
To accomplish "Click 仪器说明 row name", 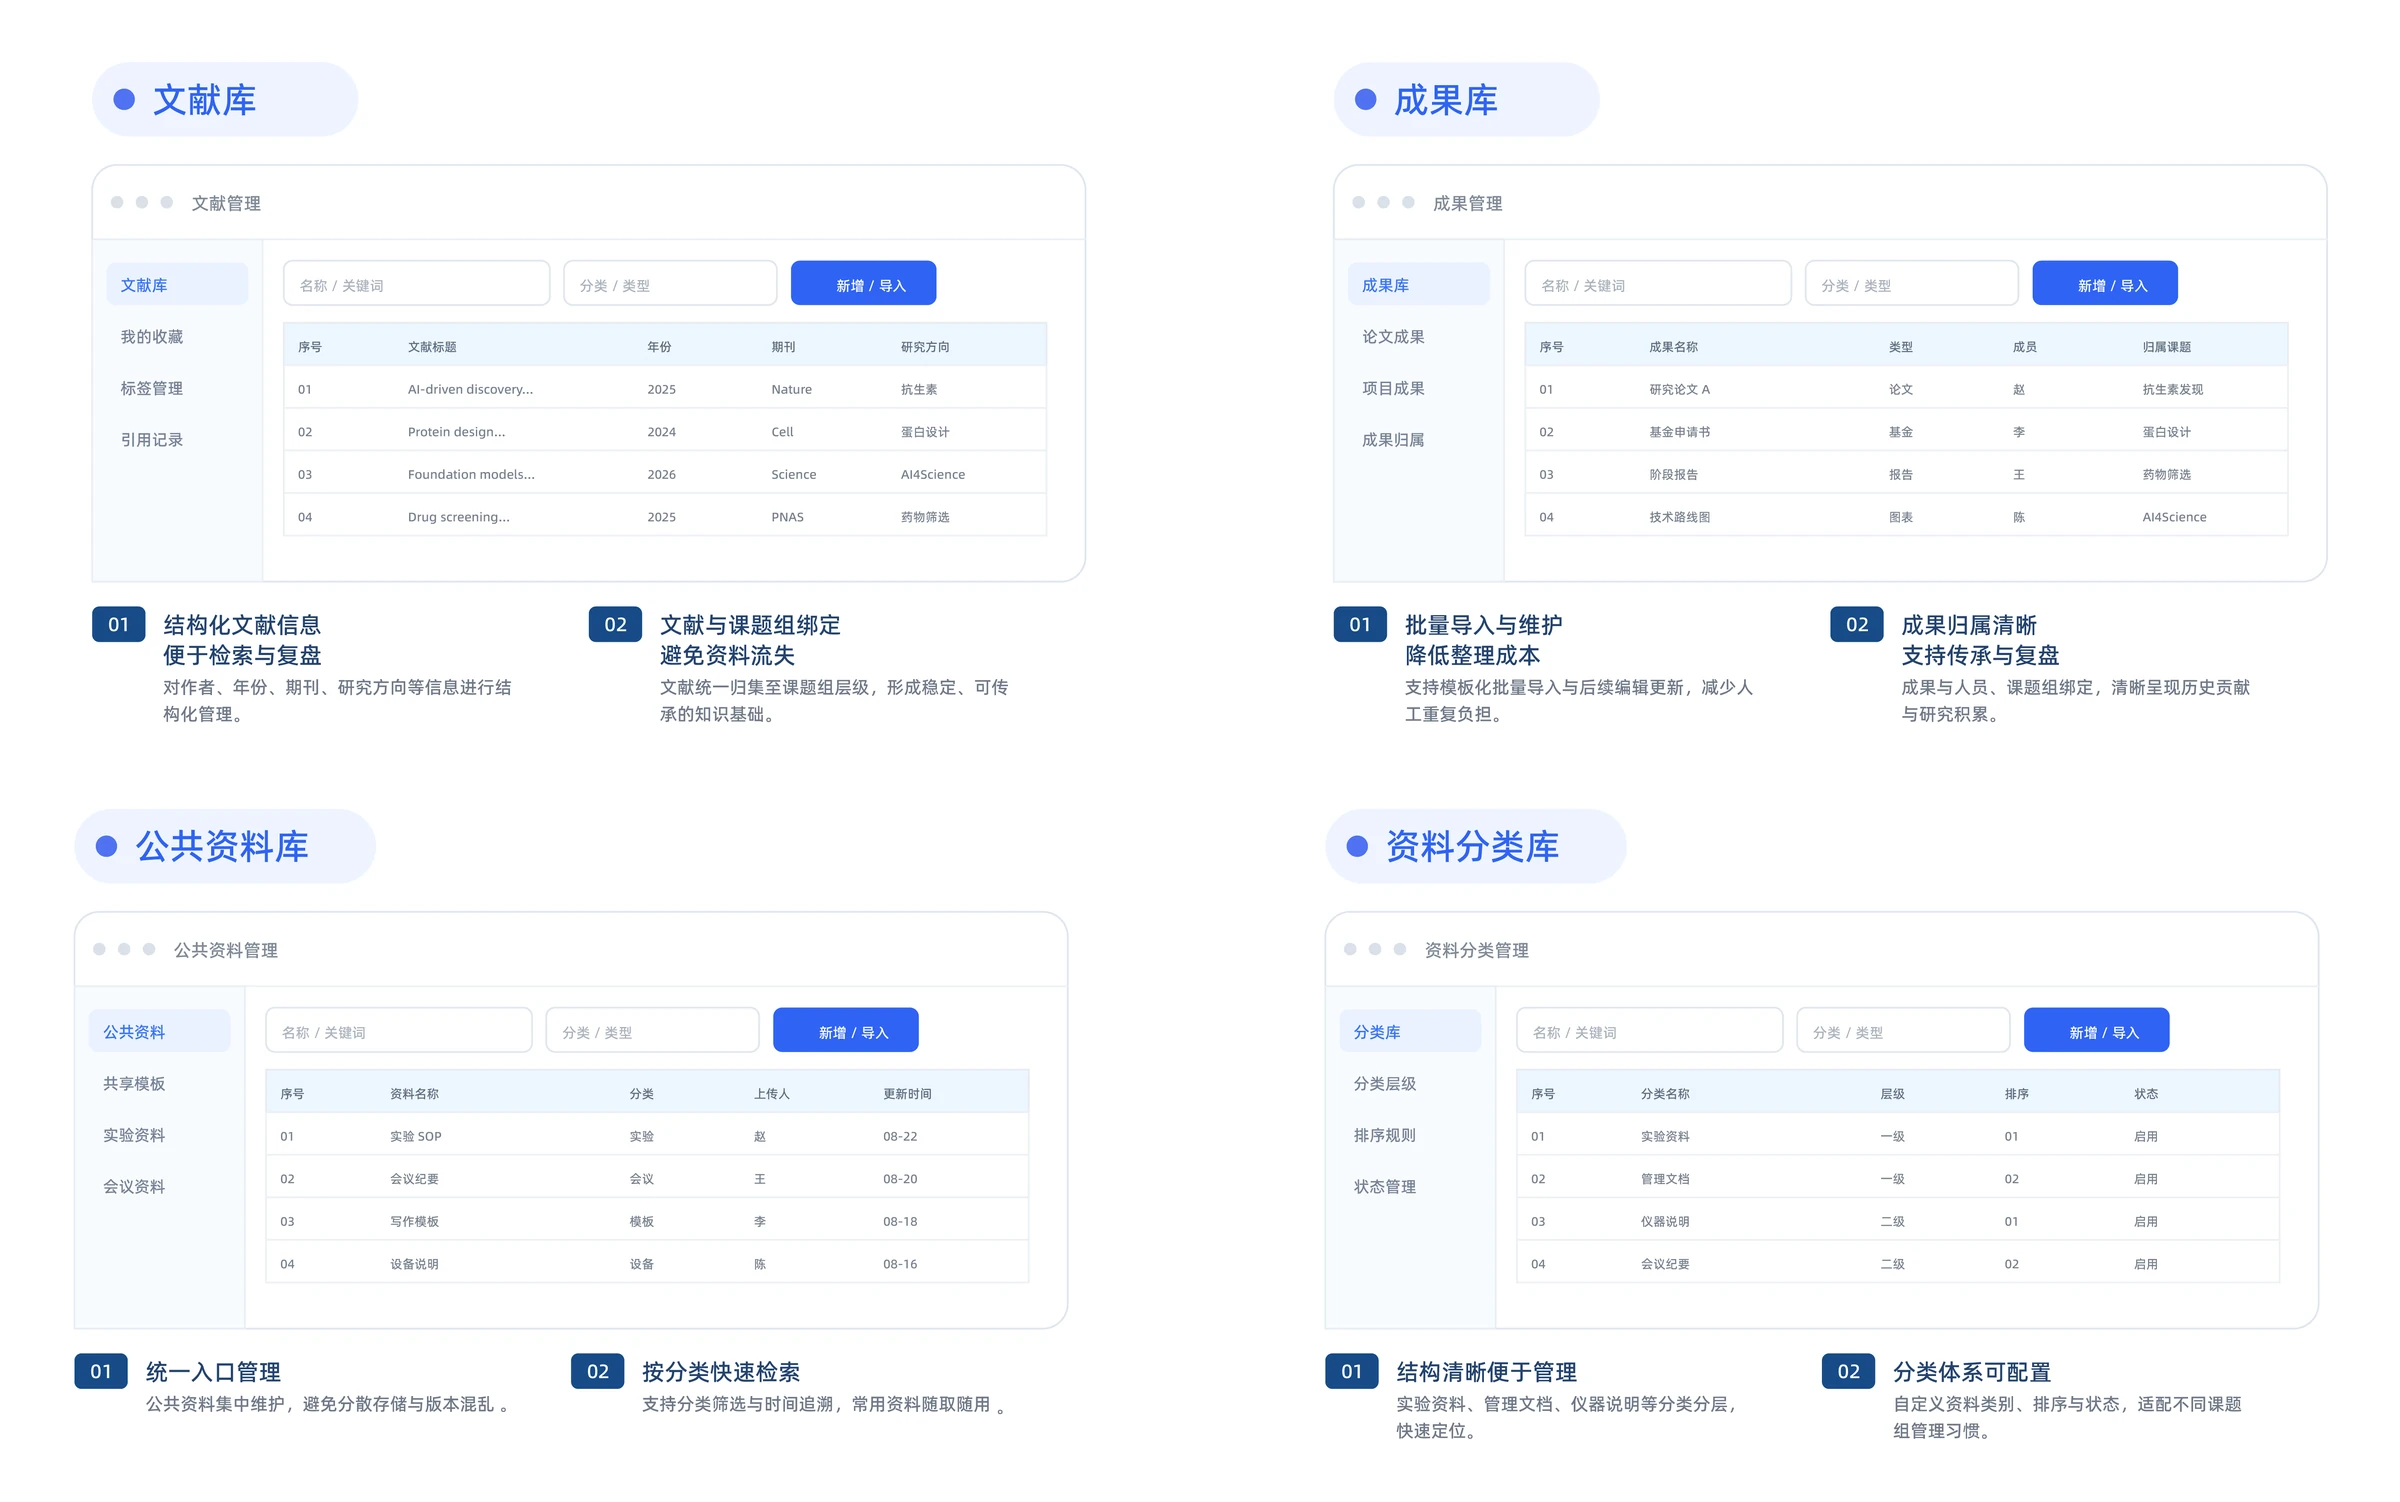I will 1665,1220.
